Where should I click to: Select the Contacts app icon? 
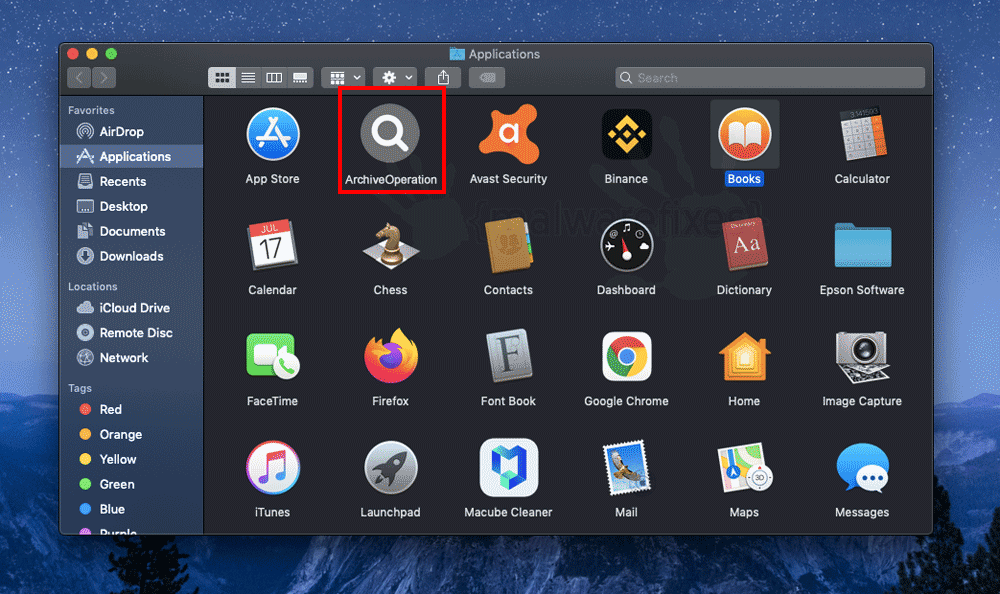pos(508,245)
